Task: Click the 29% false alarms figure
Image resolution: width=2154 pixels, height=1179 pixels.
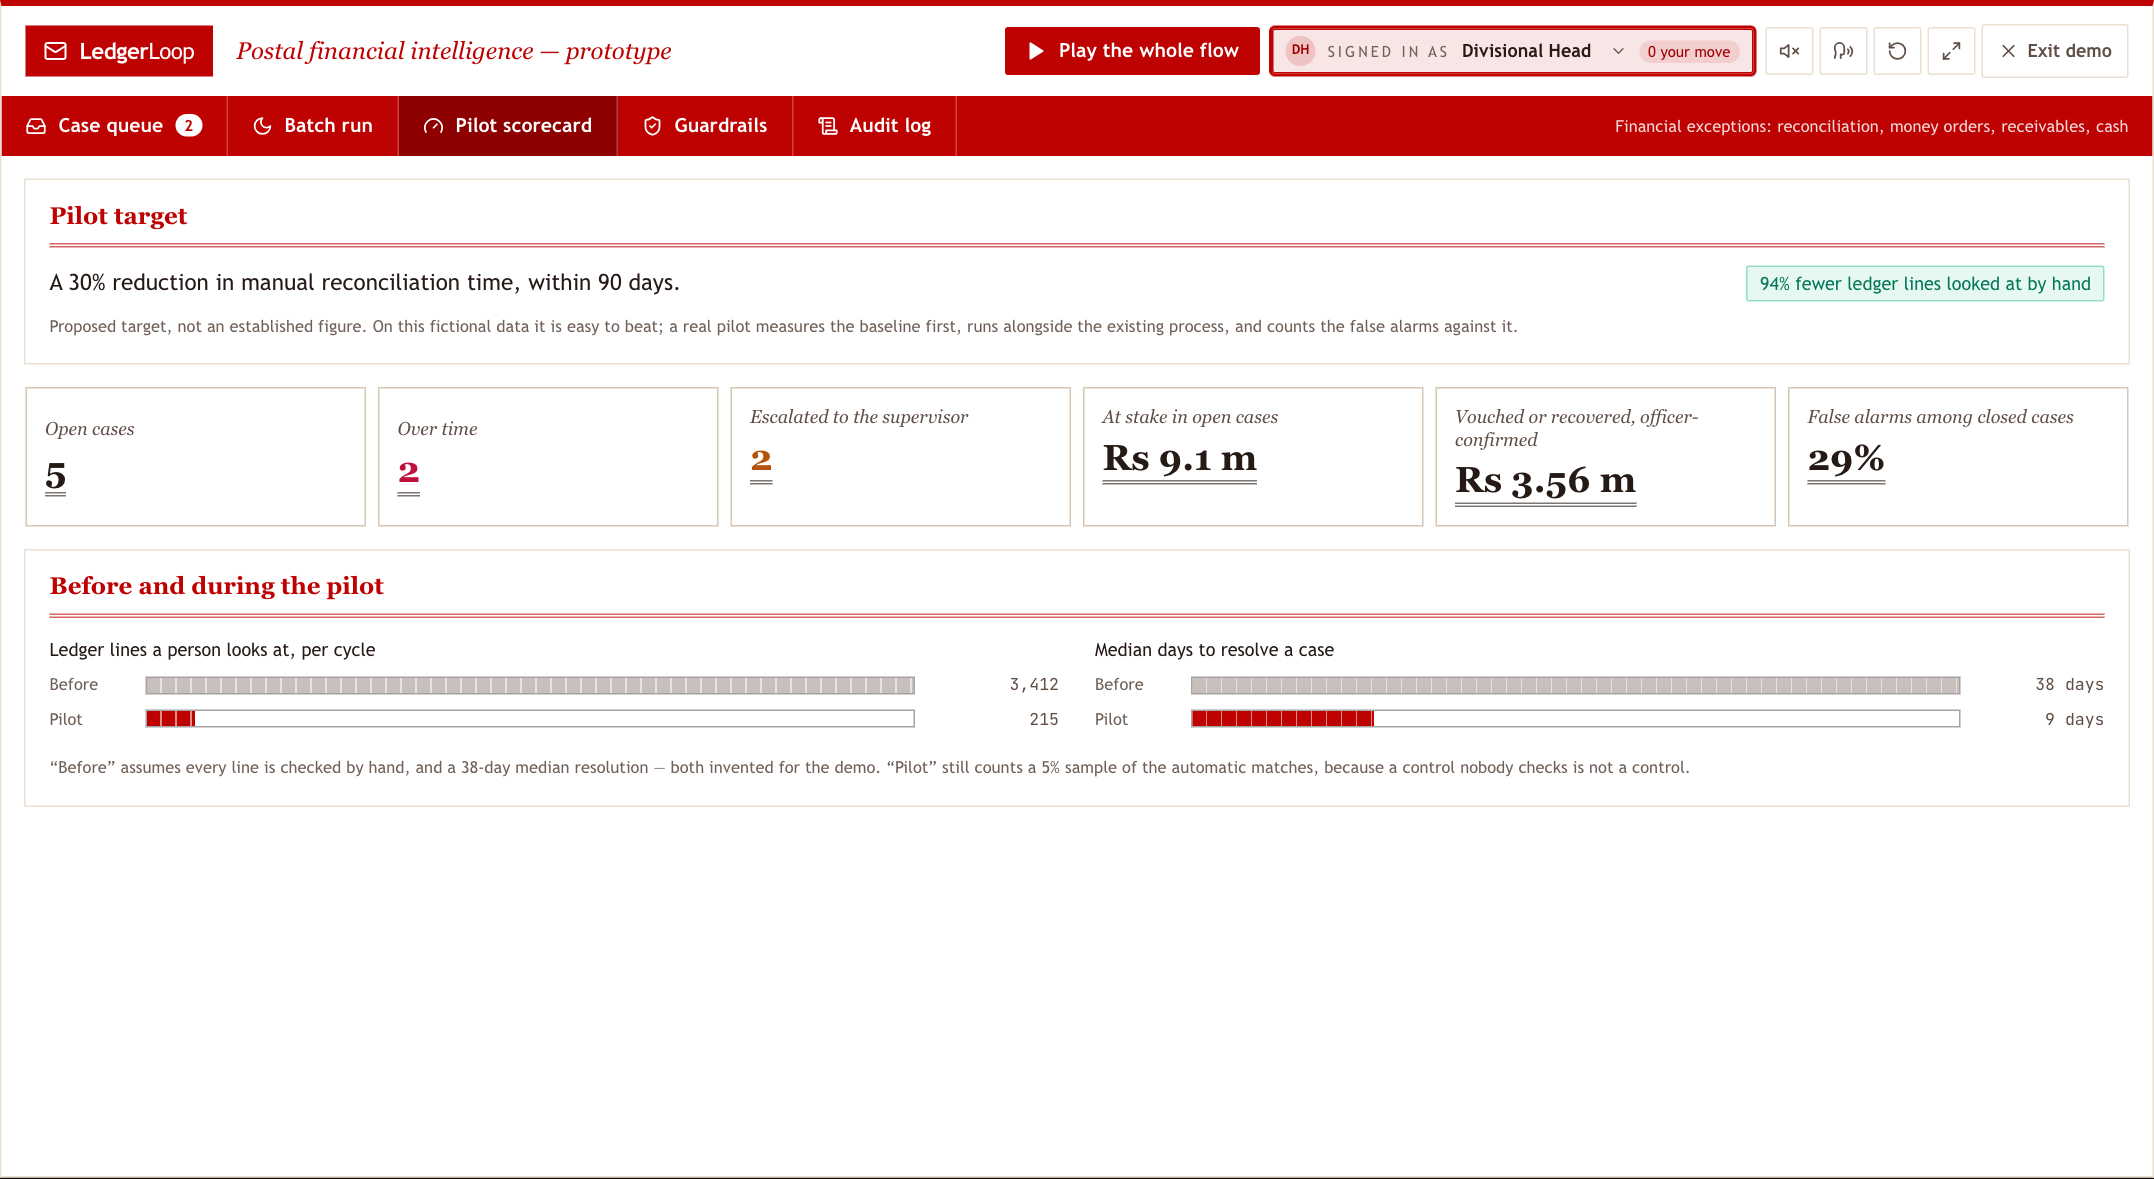Action: (x=1846, y=459)
